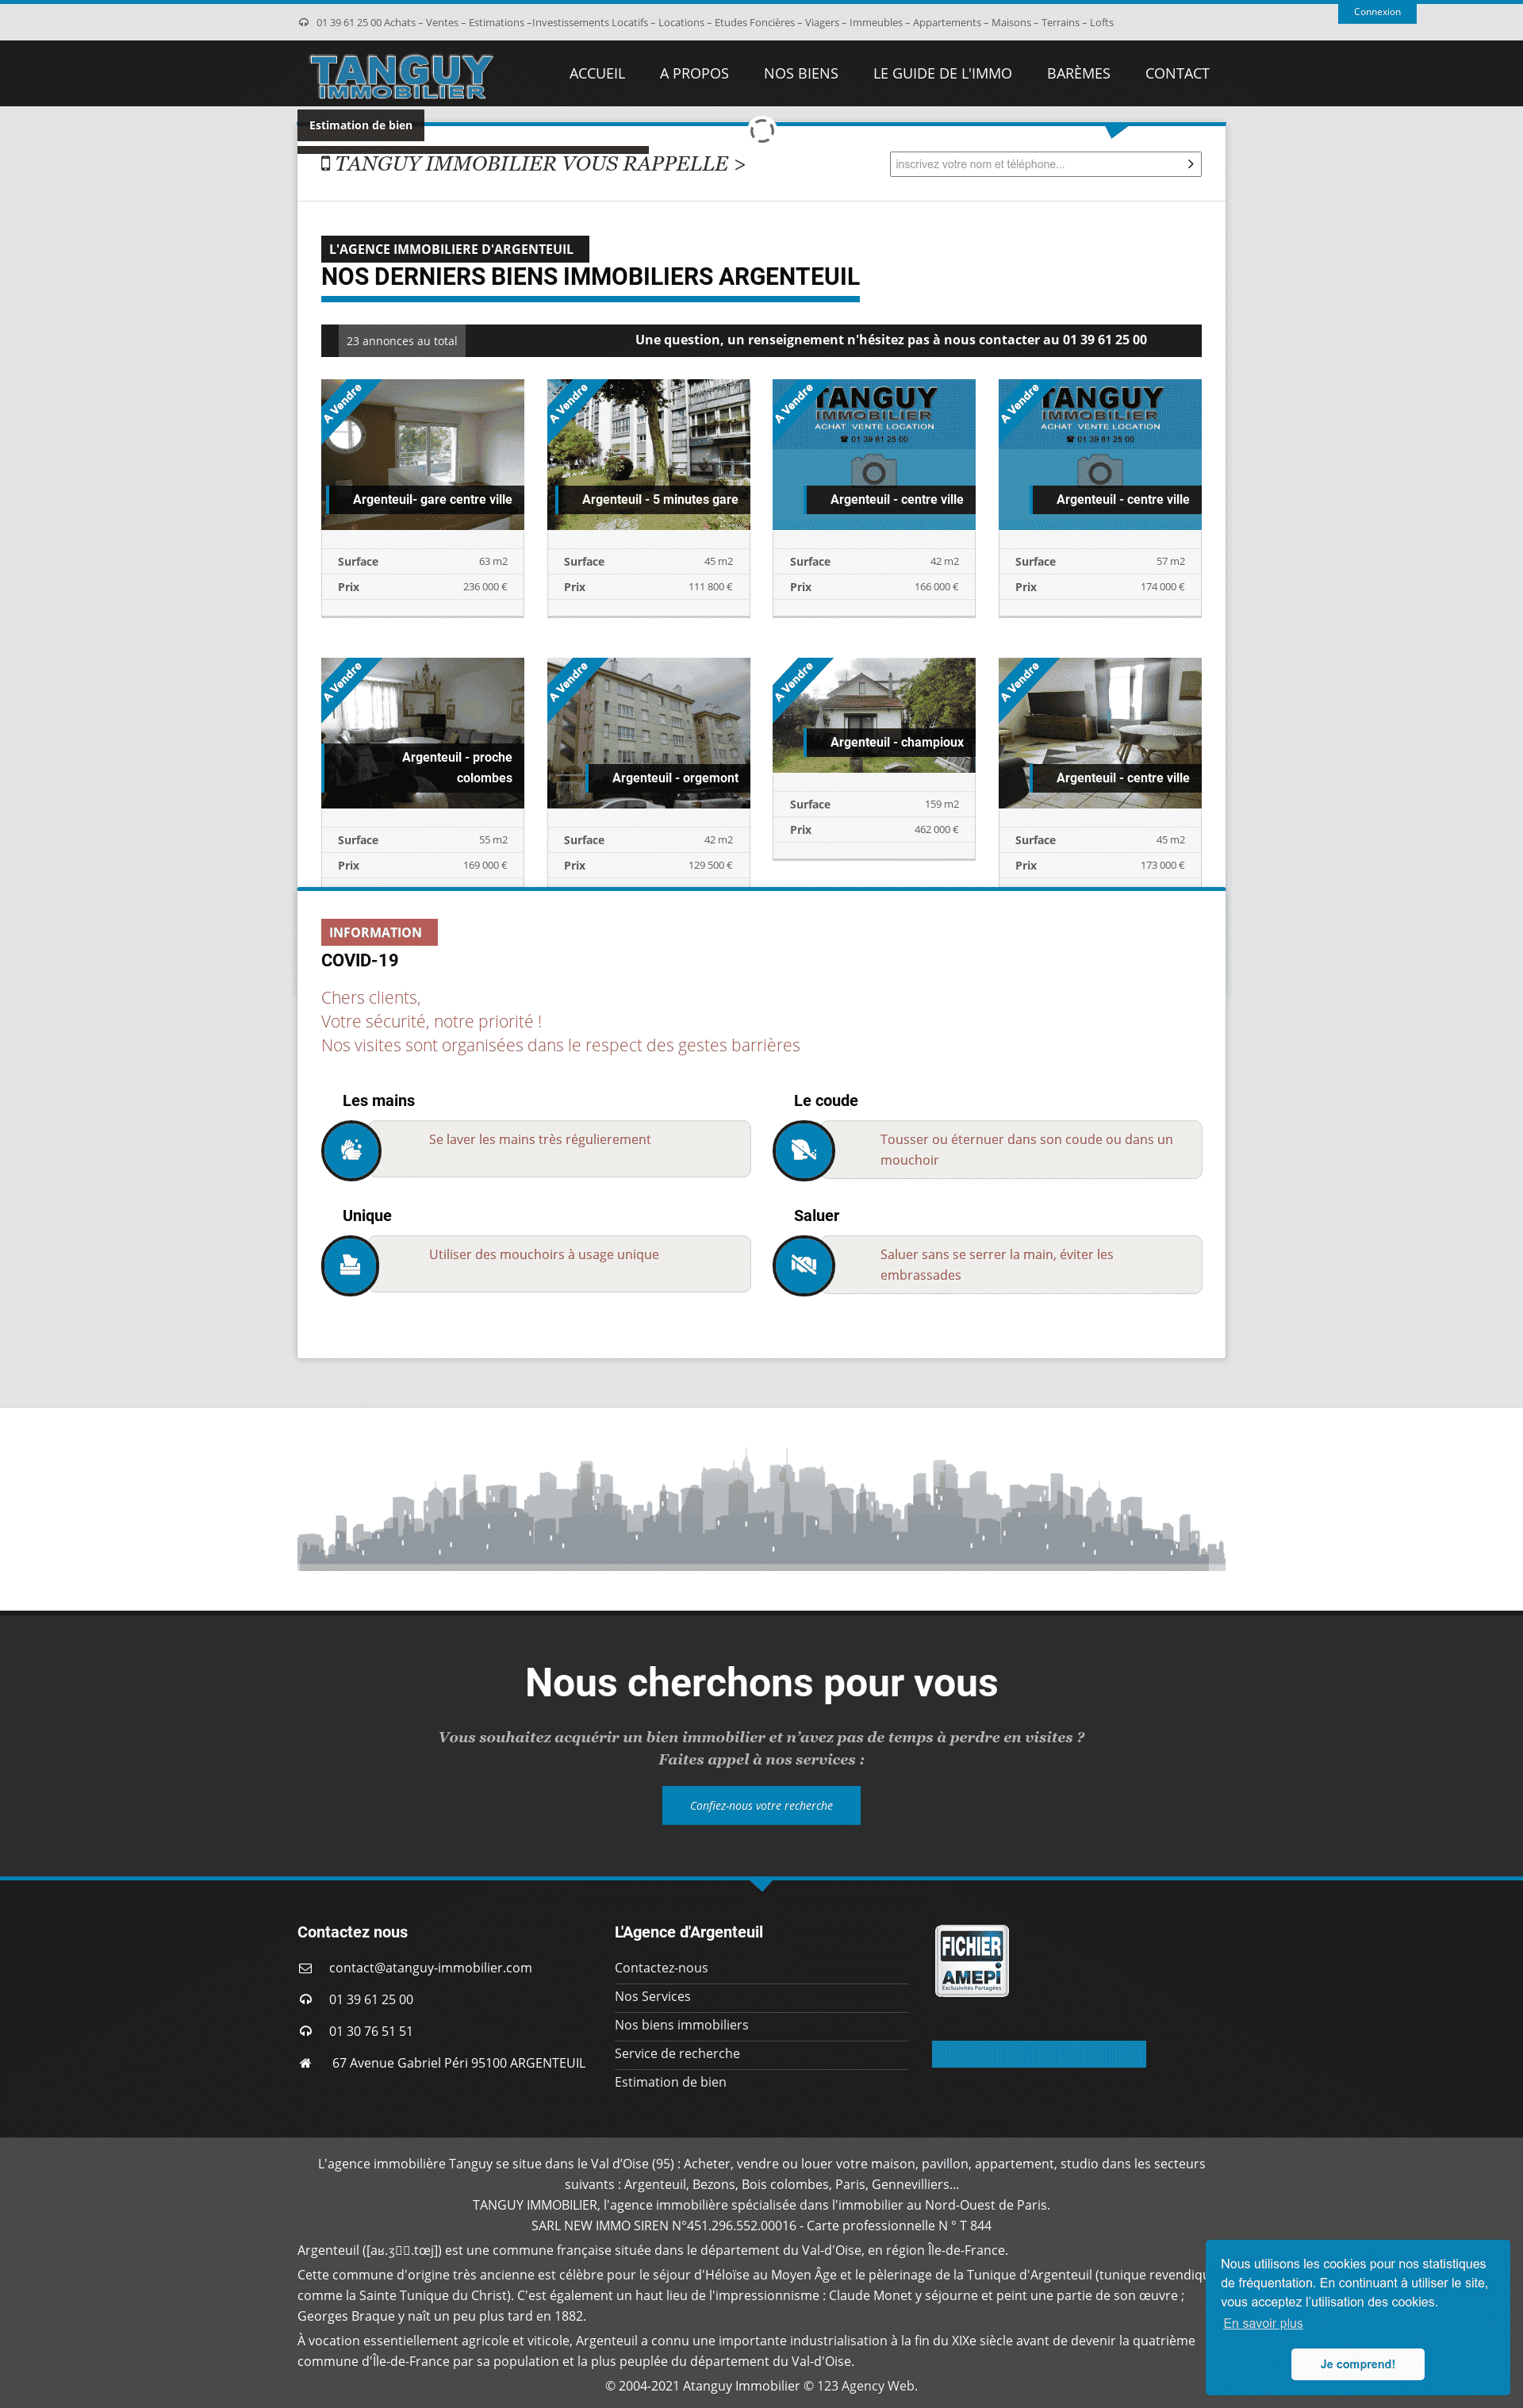Click the Connexion button top right
Image resolution: width=1523 pixels, height=2408 pixels.
point(1374,12)
